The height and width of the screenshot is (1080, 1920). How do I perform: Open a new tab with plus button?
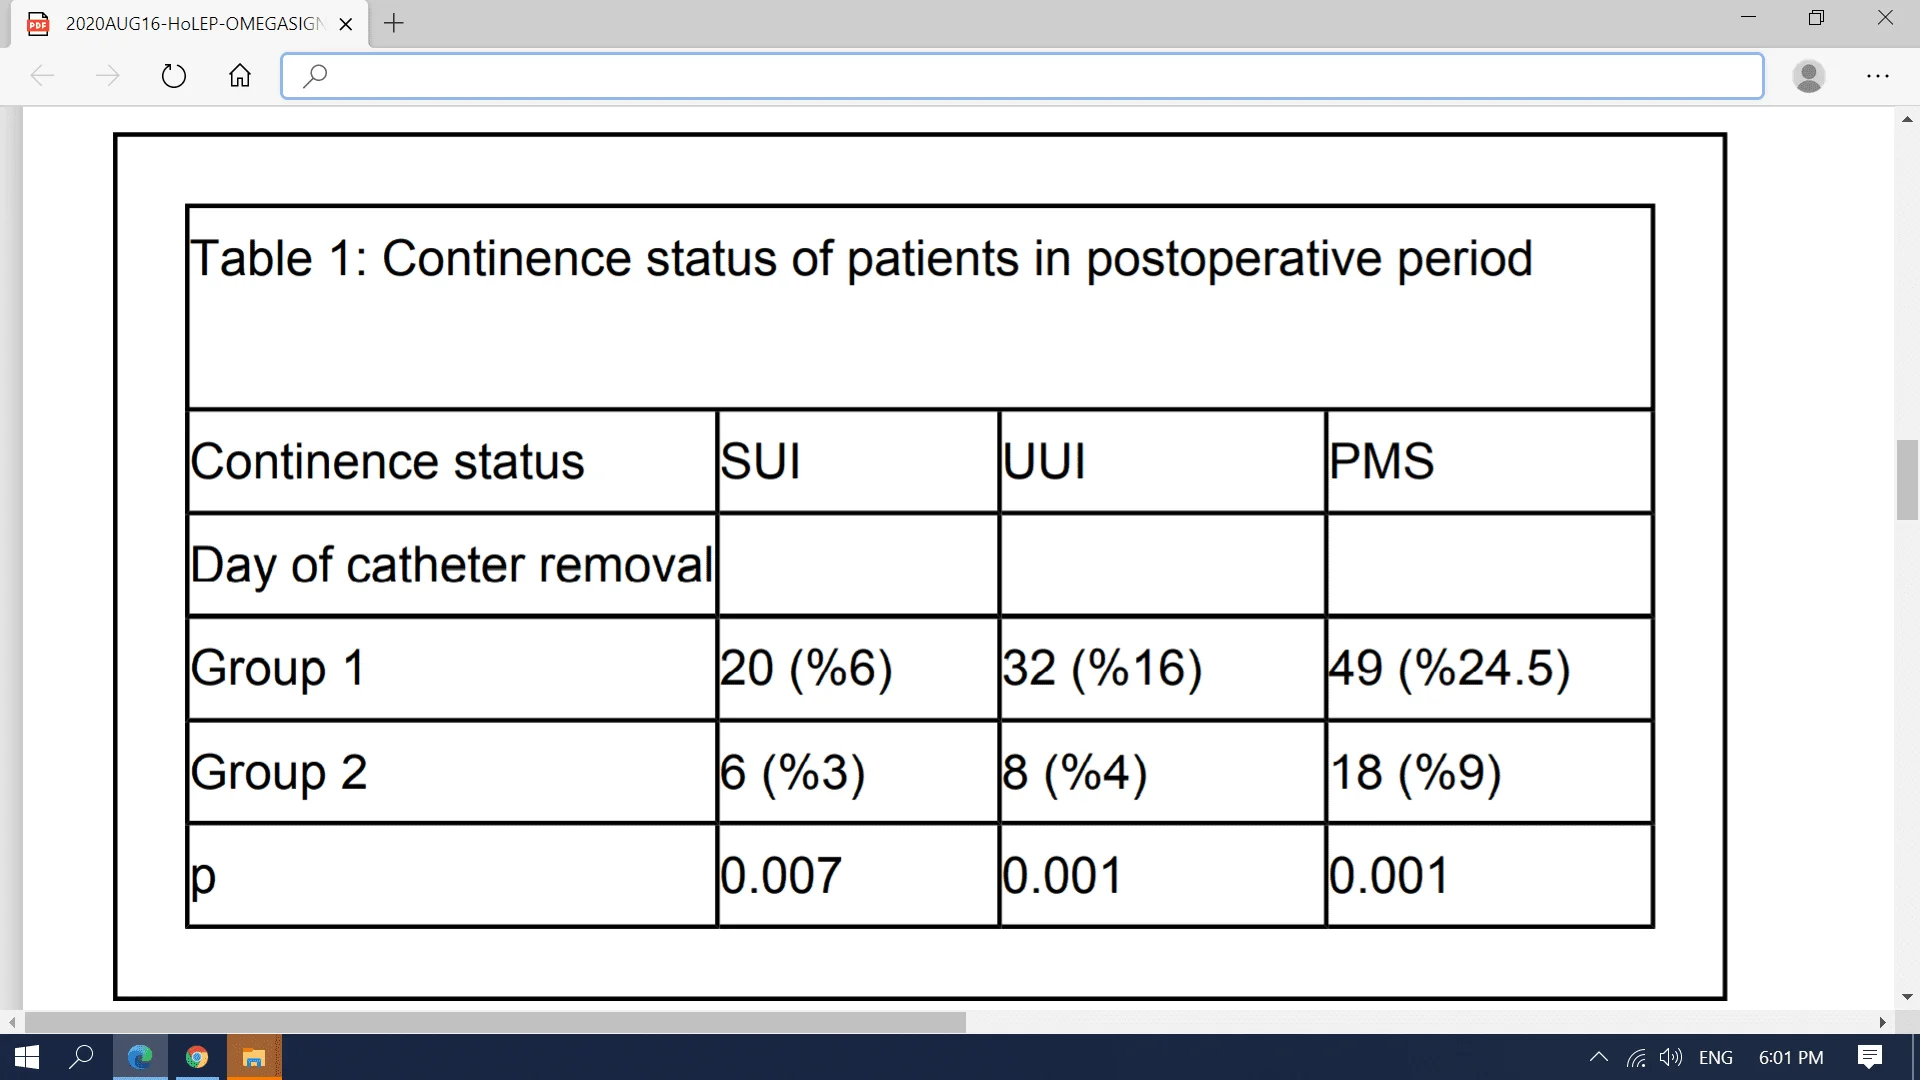click(x=394, y=23)
